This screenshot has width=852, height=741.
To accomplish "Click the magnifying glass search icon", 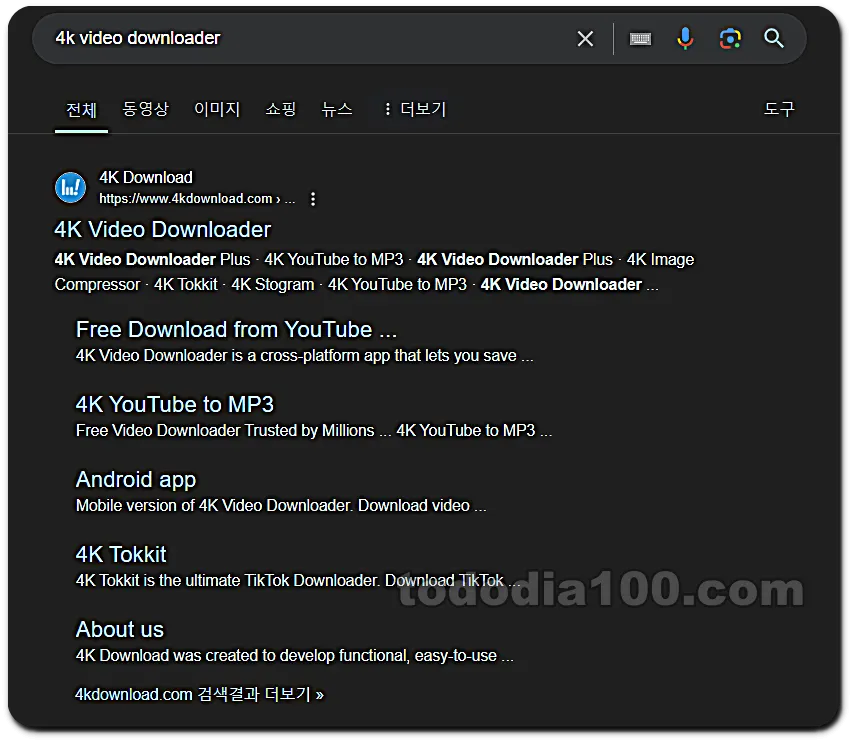I will pyautogui.click(x=774, y=38).
